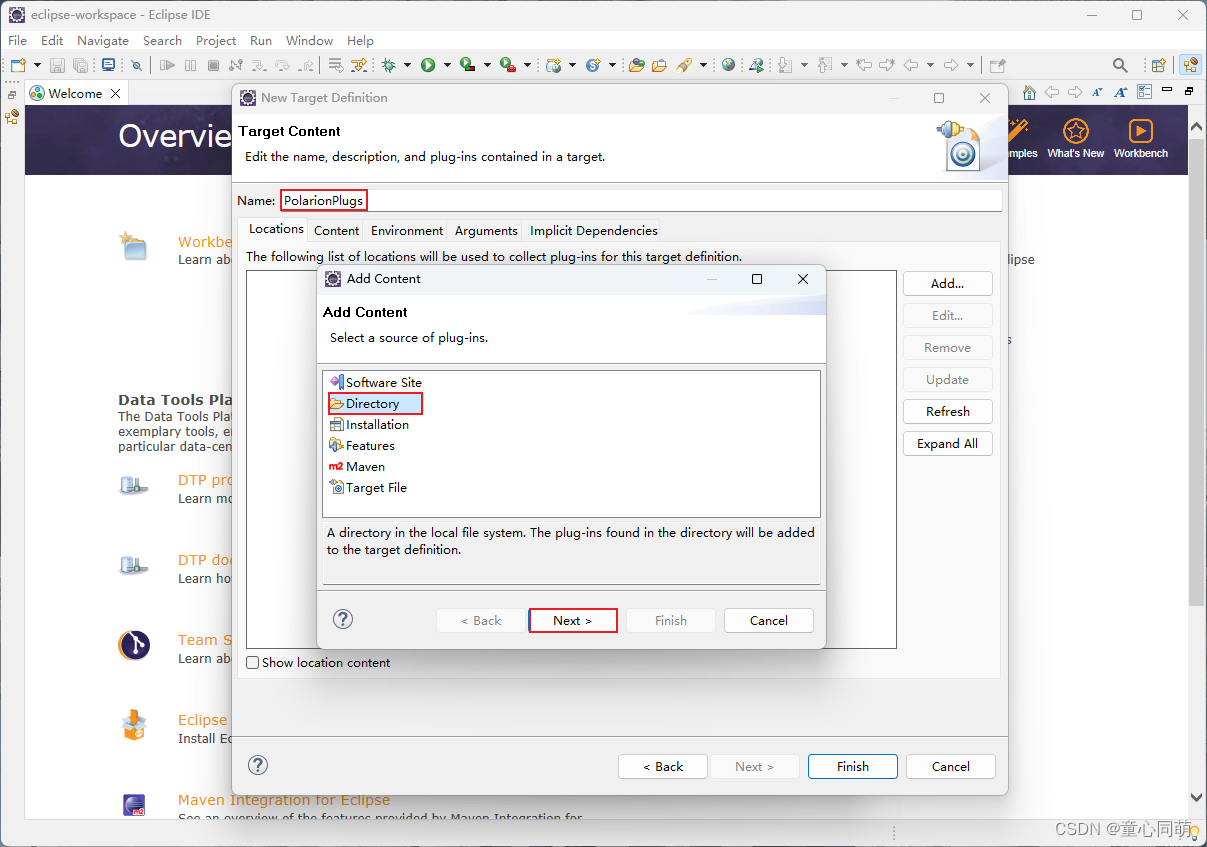Click the toolbar Search magnifier icon
The height and width of the screenshot is (847, 1207).
(1120, 65)
